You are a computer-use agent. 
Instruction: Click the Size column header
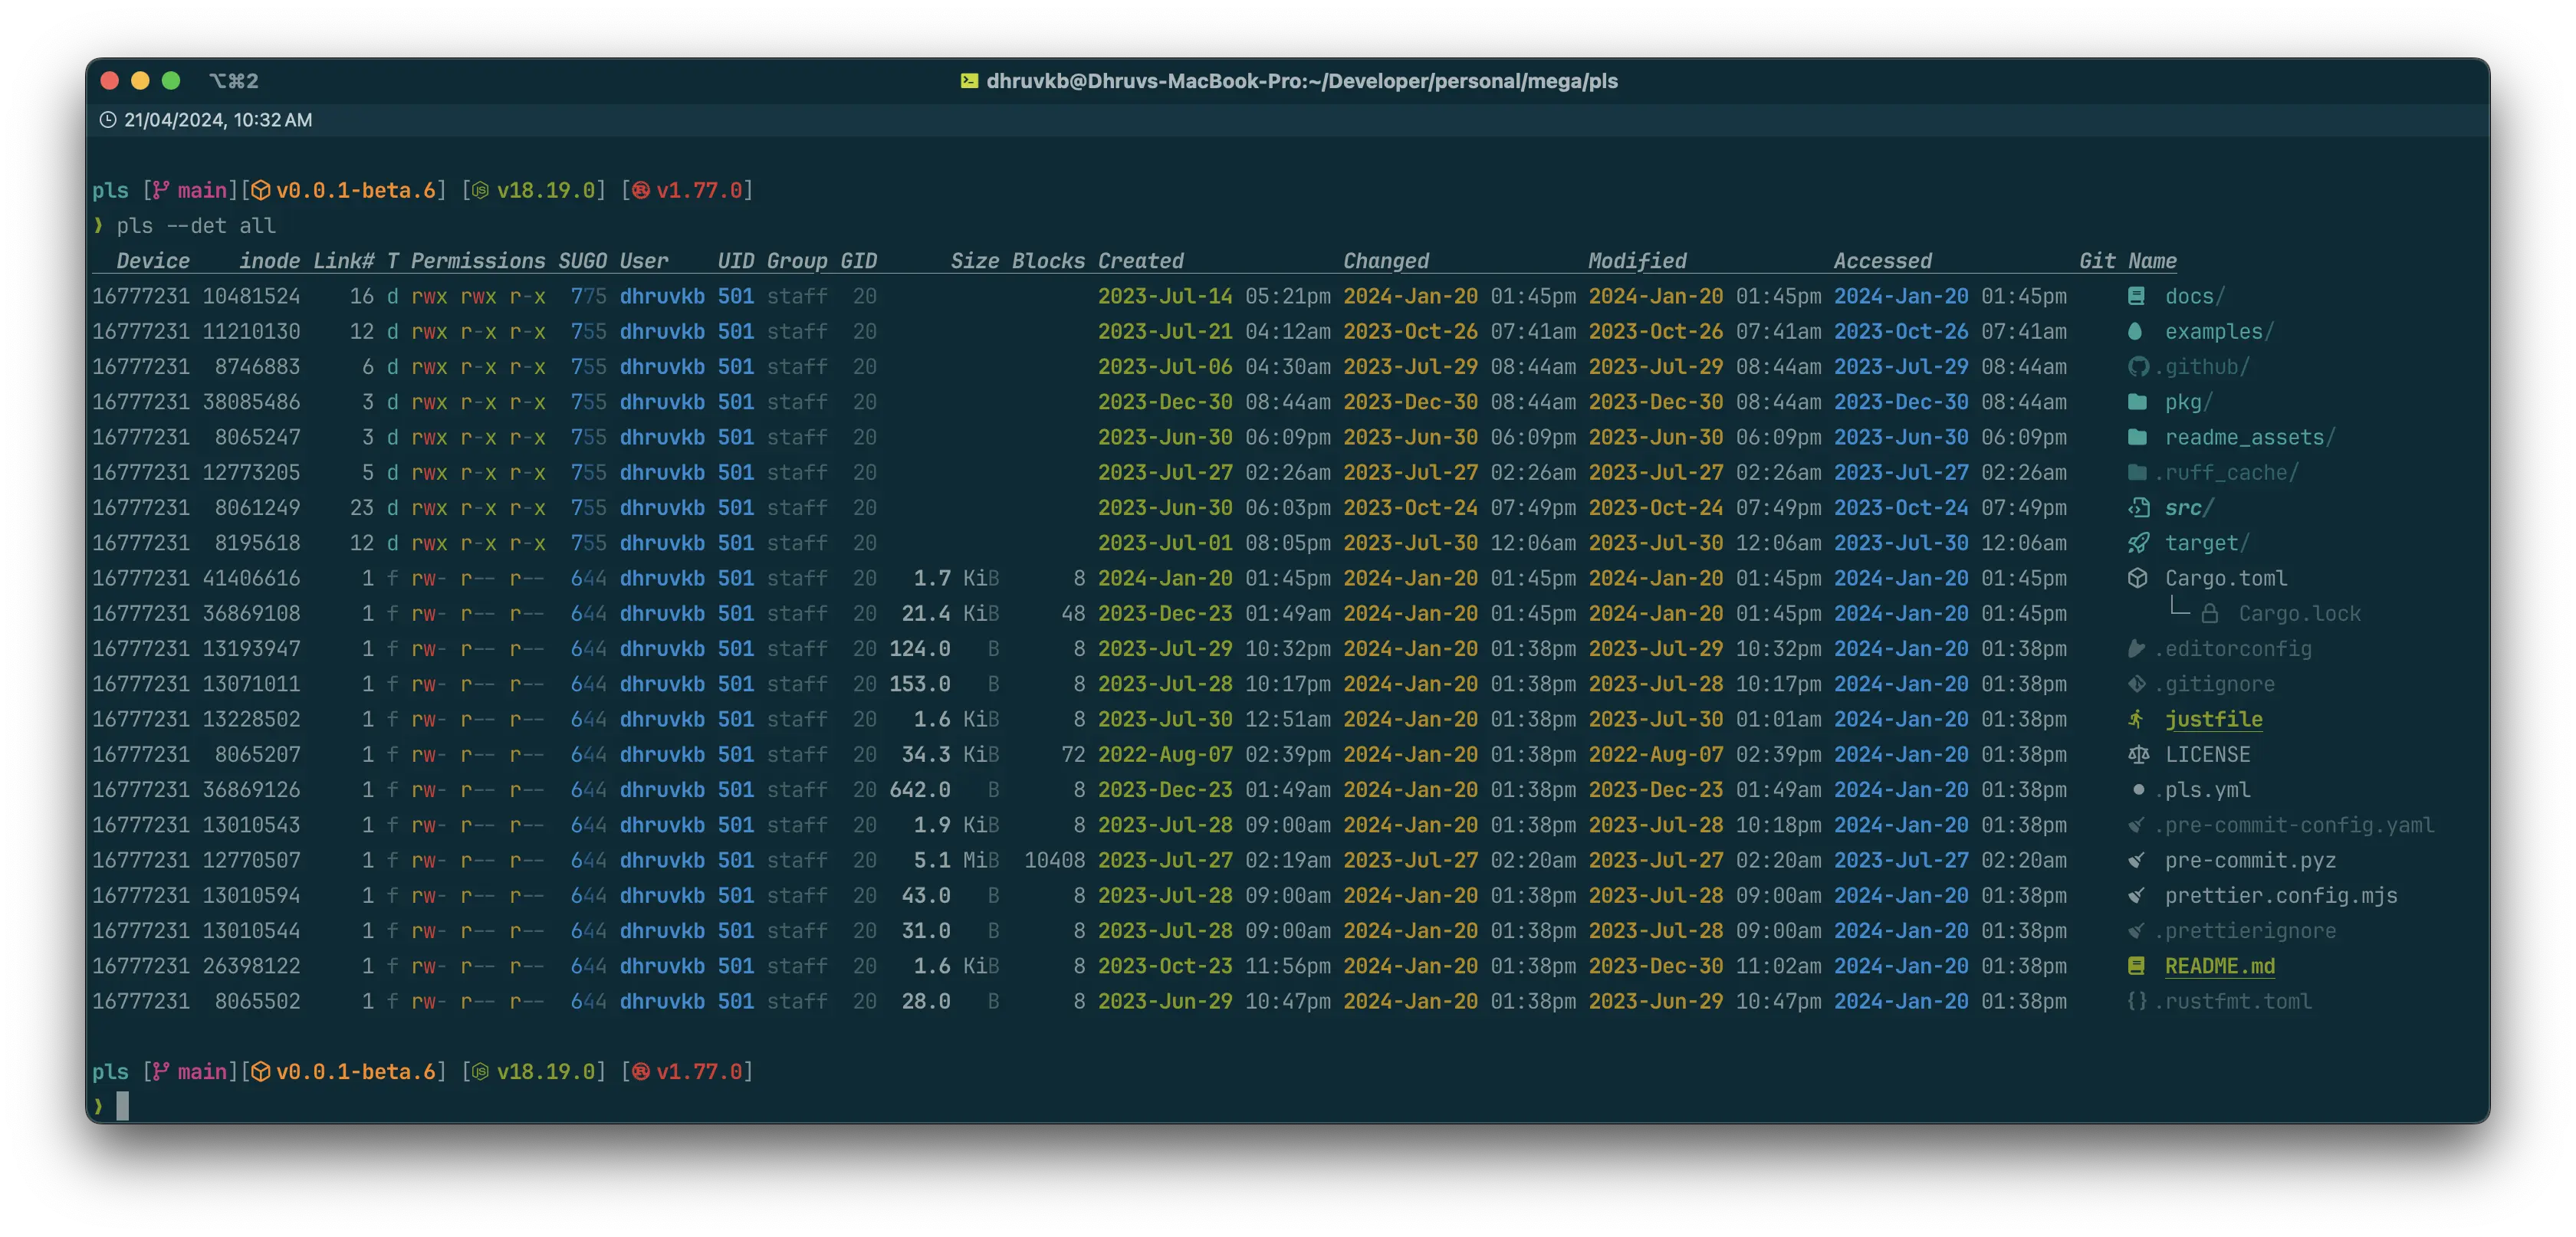(974, 261)
